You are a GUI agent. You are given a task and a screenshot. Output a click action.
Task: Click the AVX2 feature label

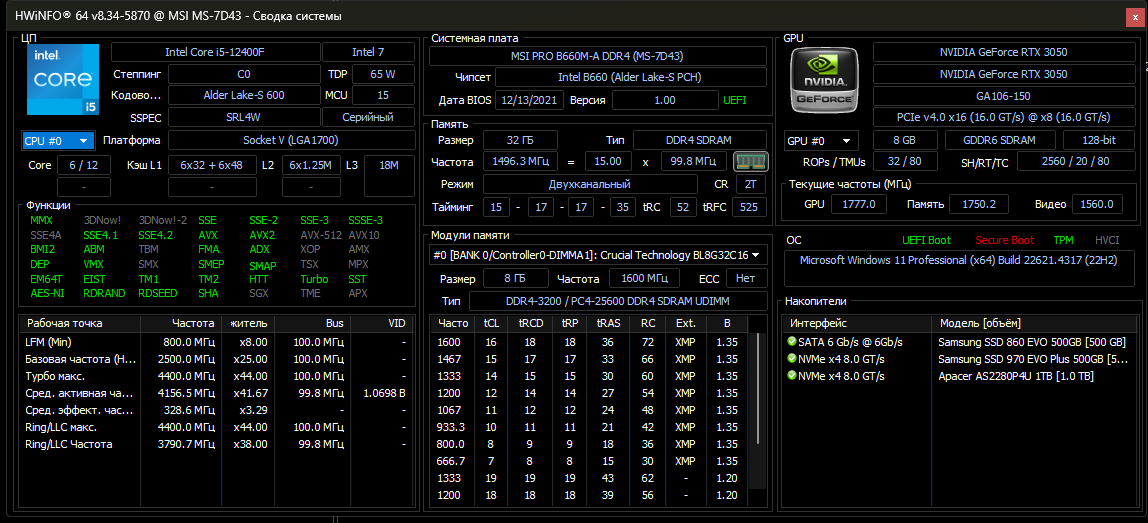262,235
